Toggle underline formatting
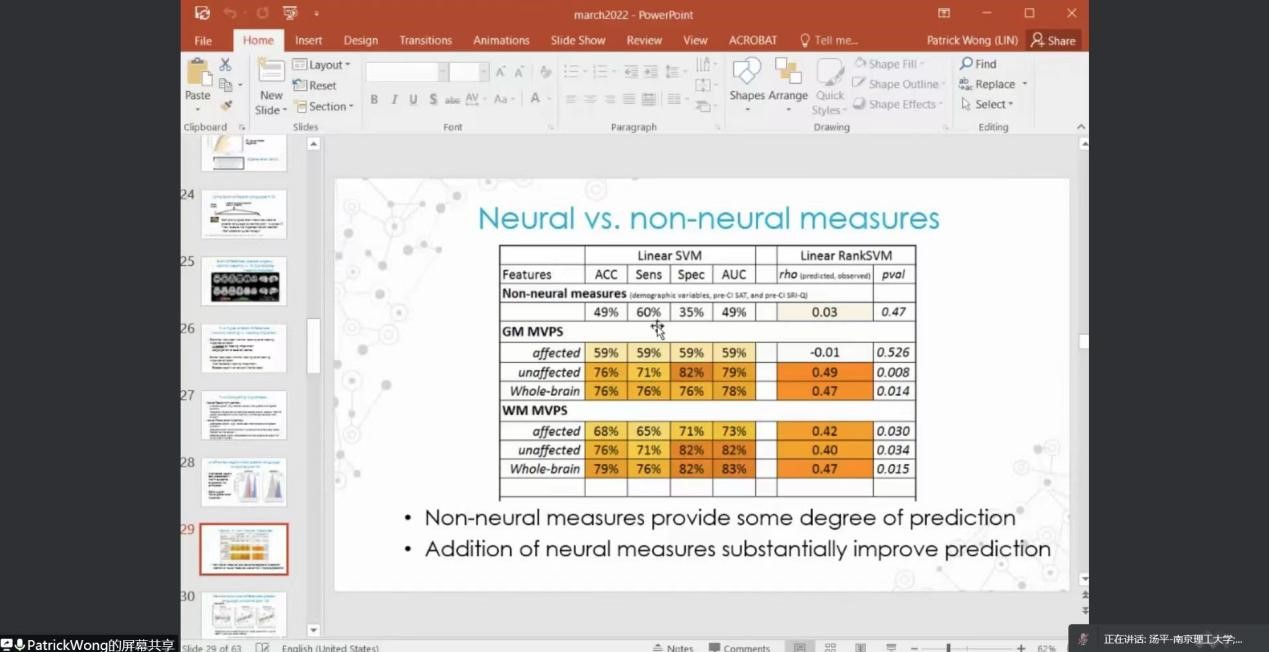 (x=413, y=100)
